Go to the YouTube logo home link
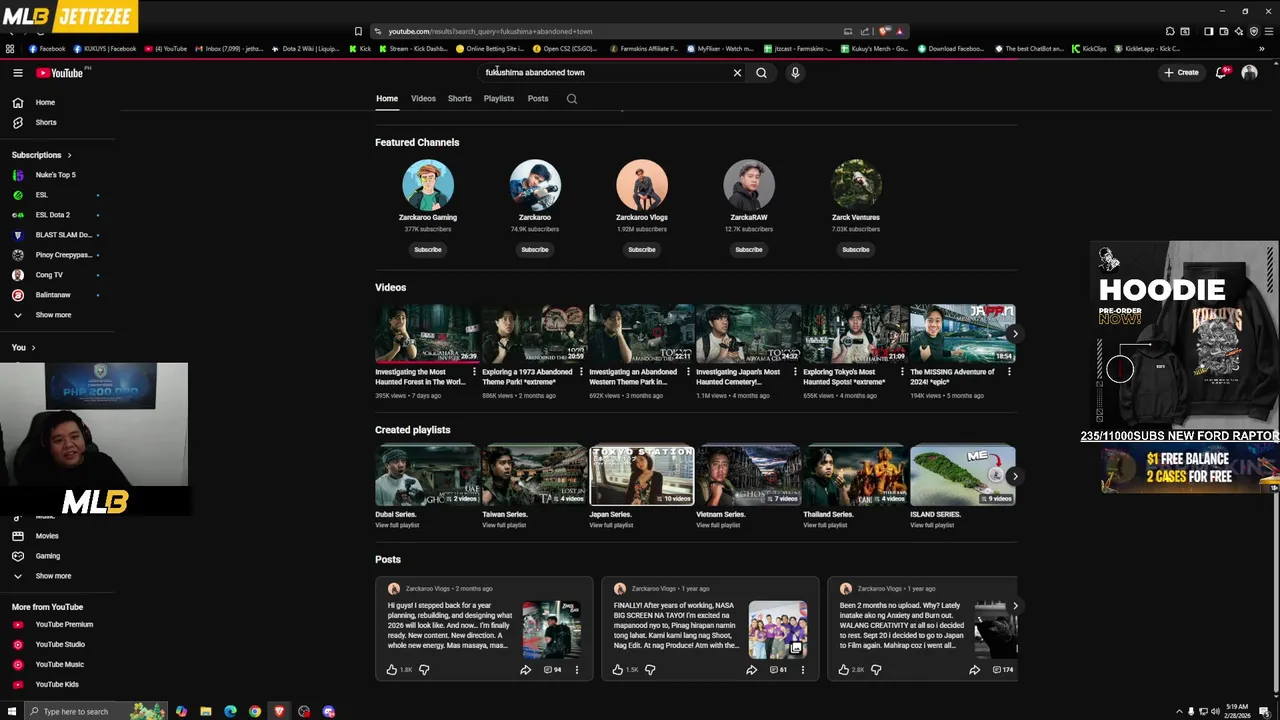Screen dimensions: 1280x720 pos(60,73)
